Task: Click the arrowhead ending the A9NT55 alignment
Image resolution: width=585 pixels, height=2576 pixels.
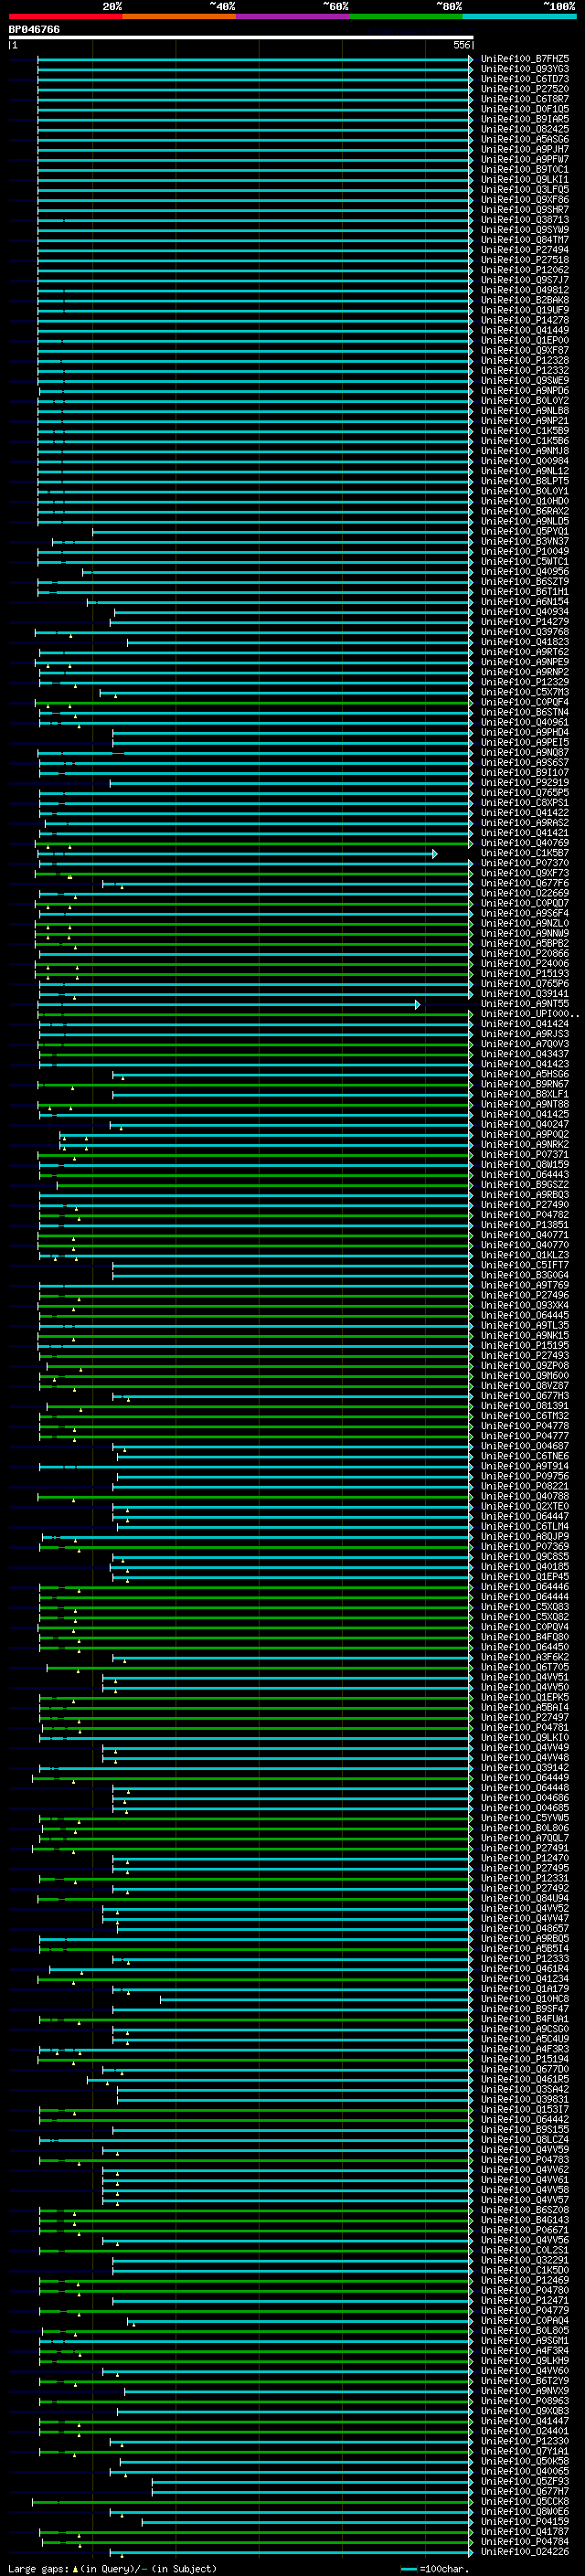Action: click(418, 1004)
